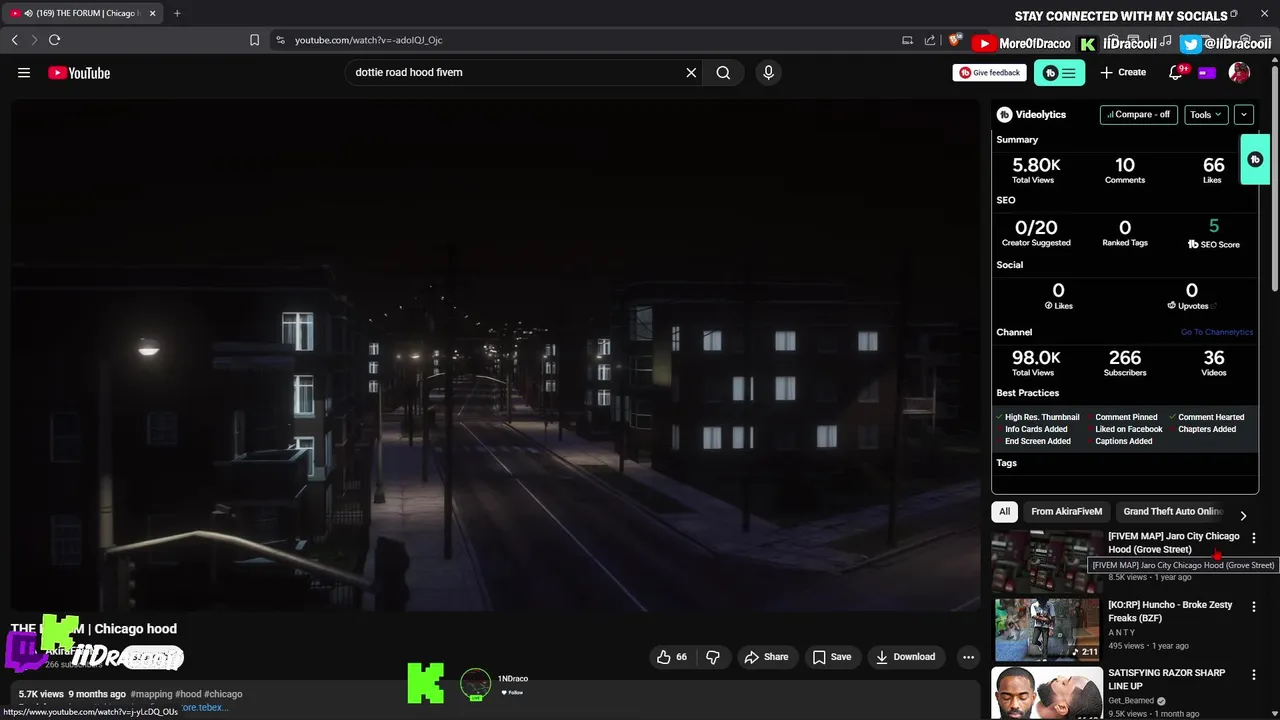Click High Res. Thumbnail best practice
Viewport: 1280px width, 720px height.
coord(1042,417)
